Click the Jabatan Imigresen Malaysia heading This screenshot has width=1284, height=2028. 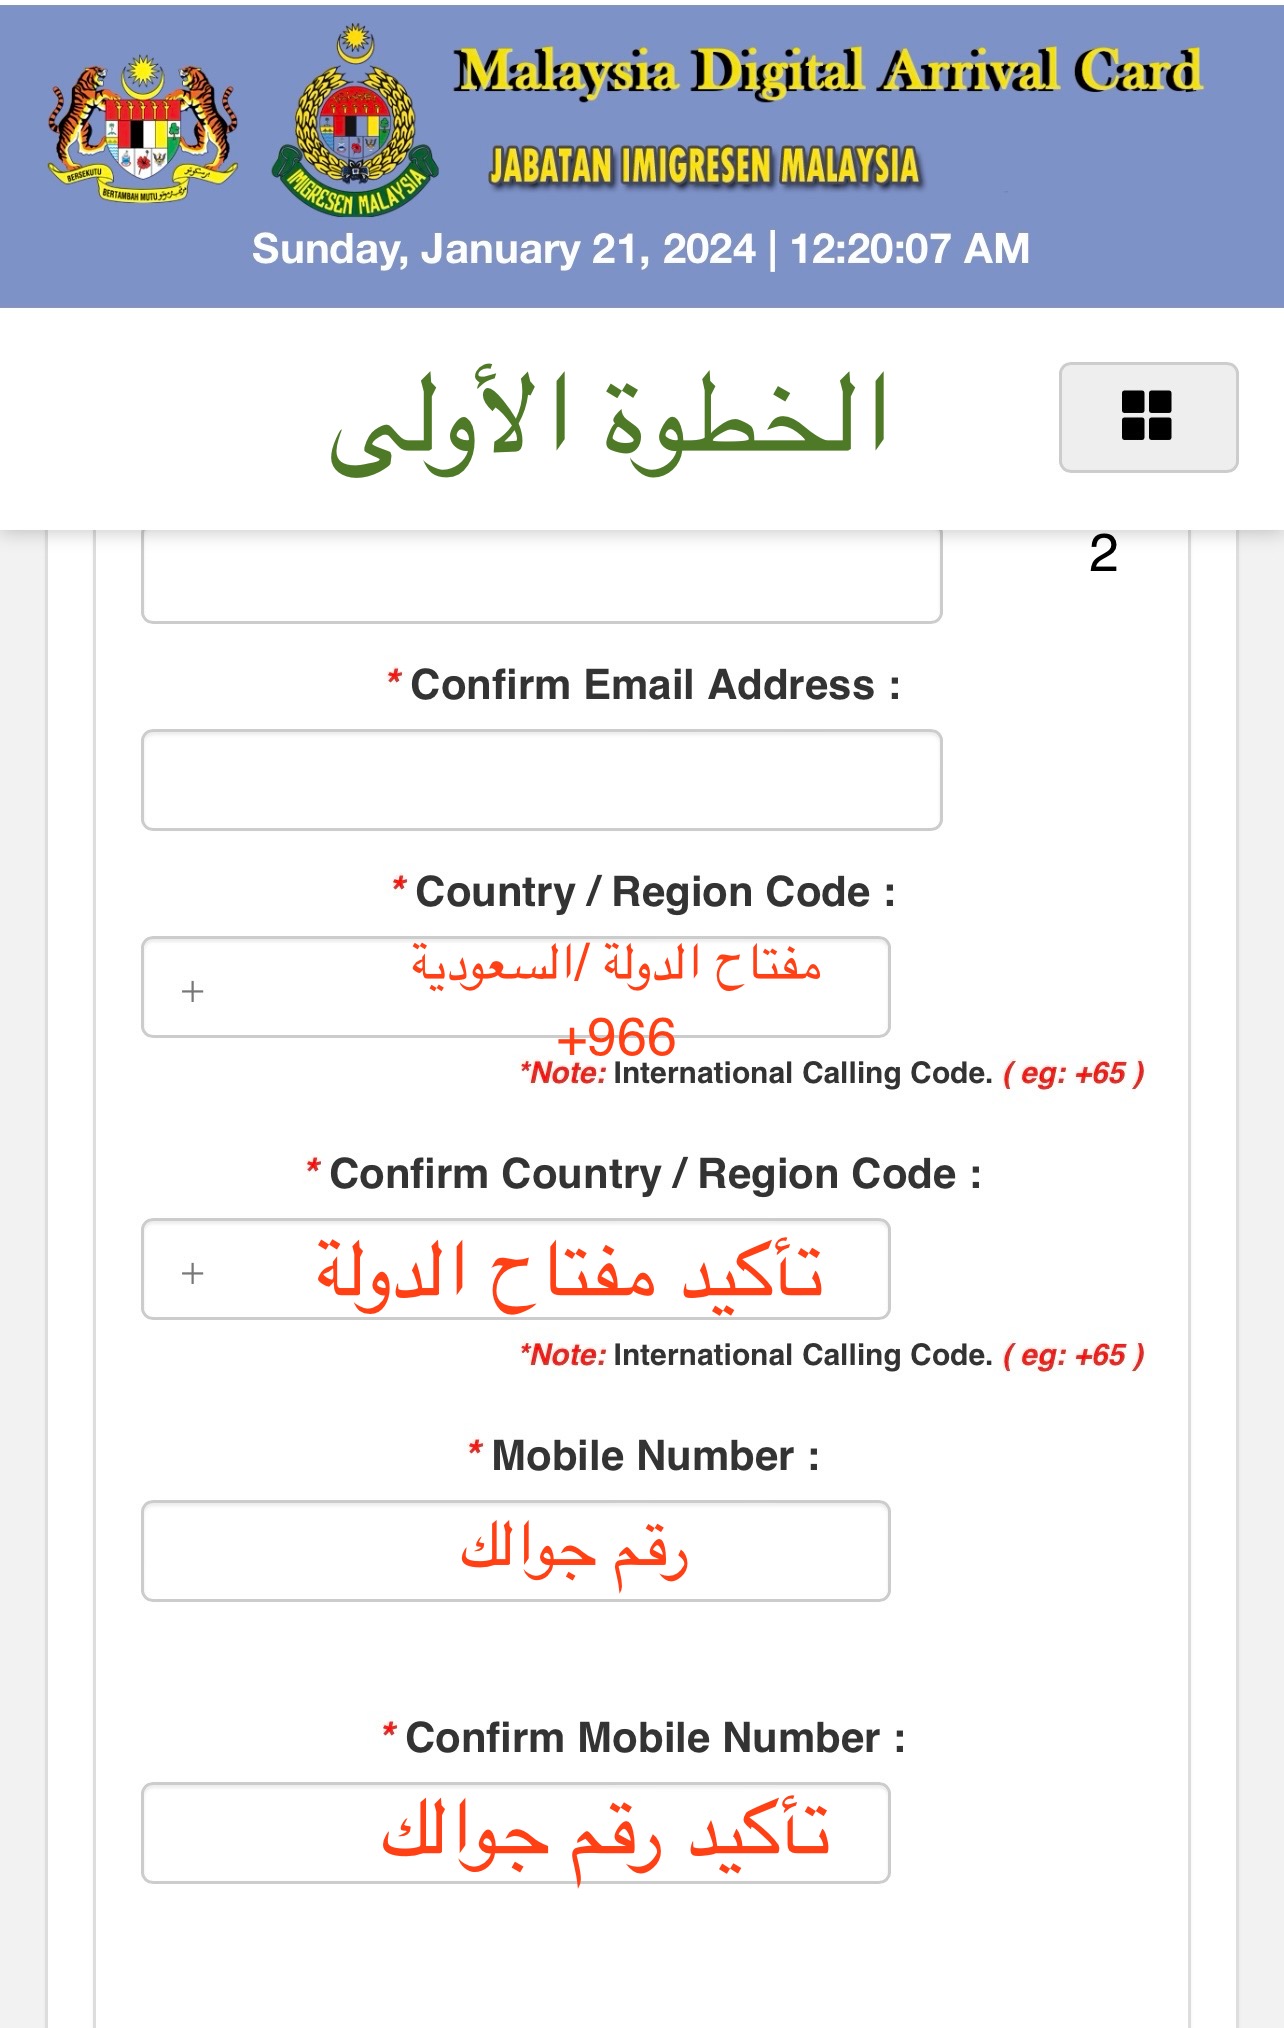pyautogui.click(x=704, y=166)
